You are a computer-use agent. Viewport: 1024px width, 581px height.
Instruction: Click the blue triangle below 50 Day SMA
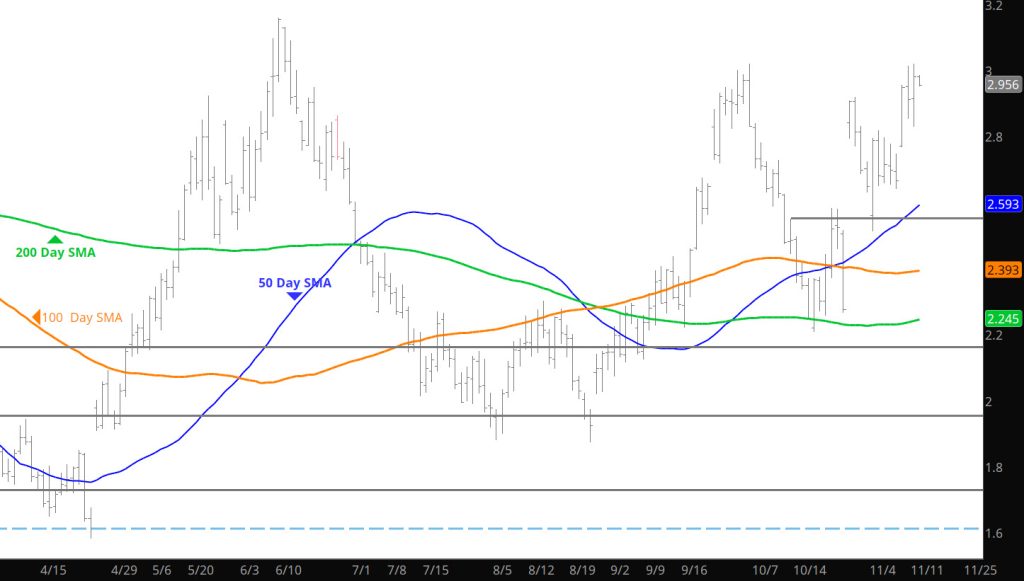pos(294,296)
